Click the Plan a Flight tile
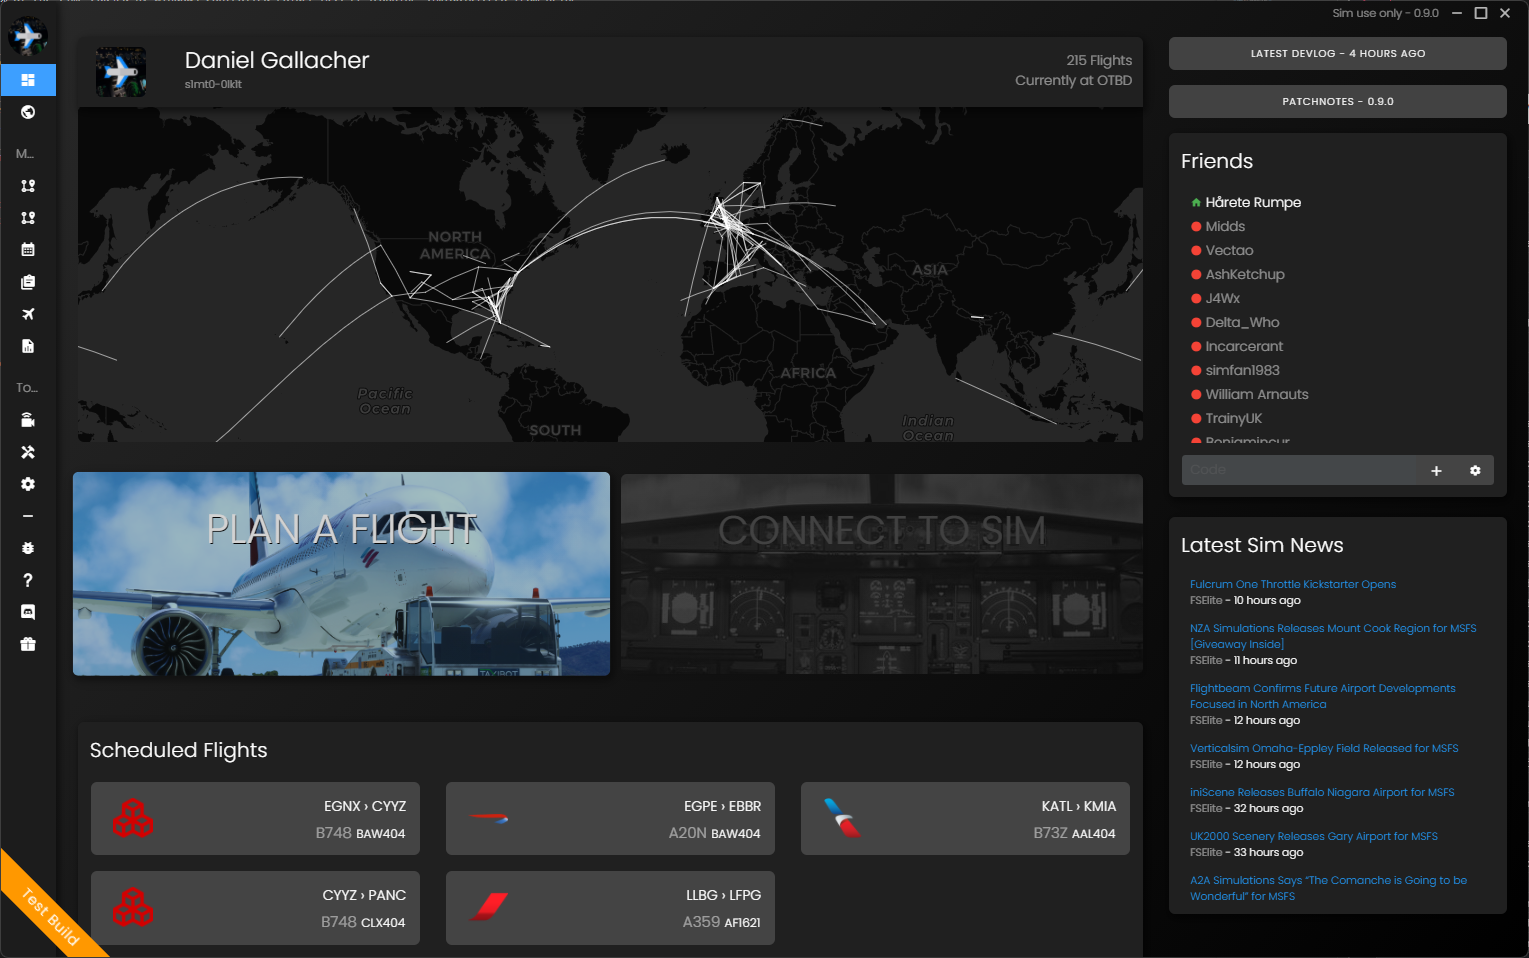 pos(341,574)
